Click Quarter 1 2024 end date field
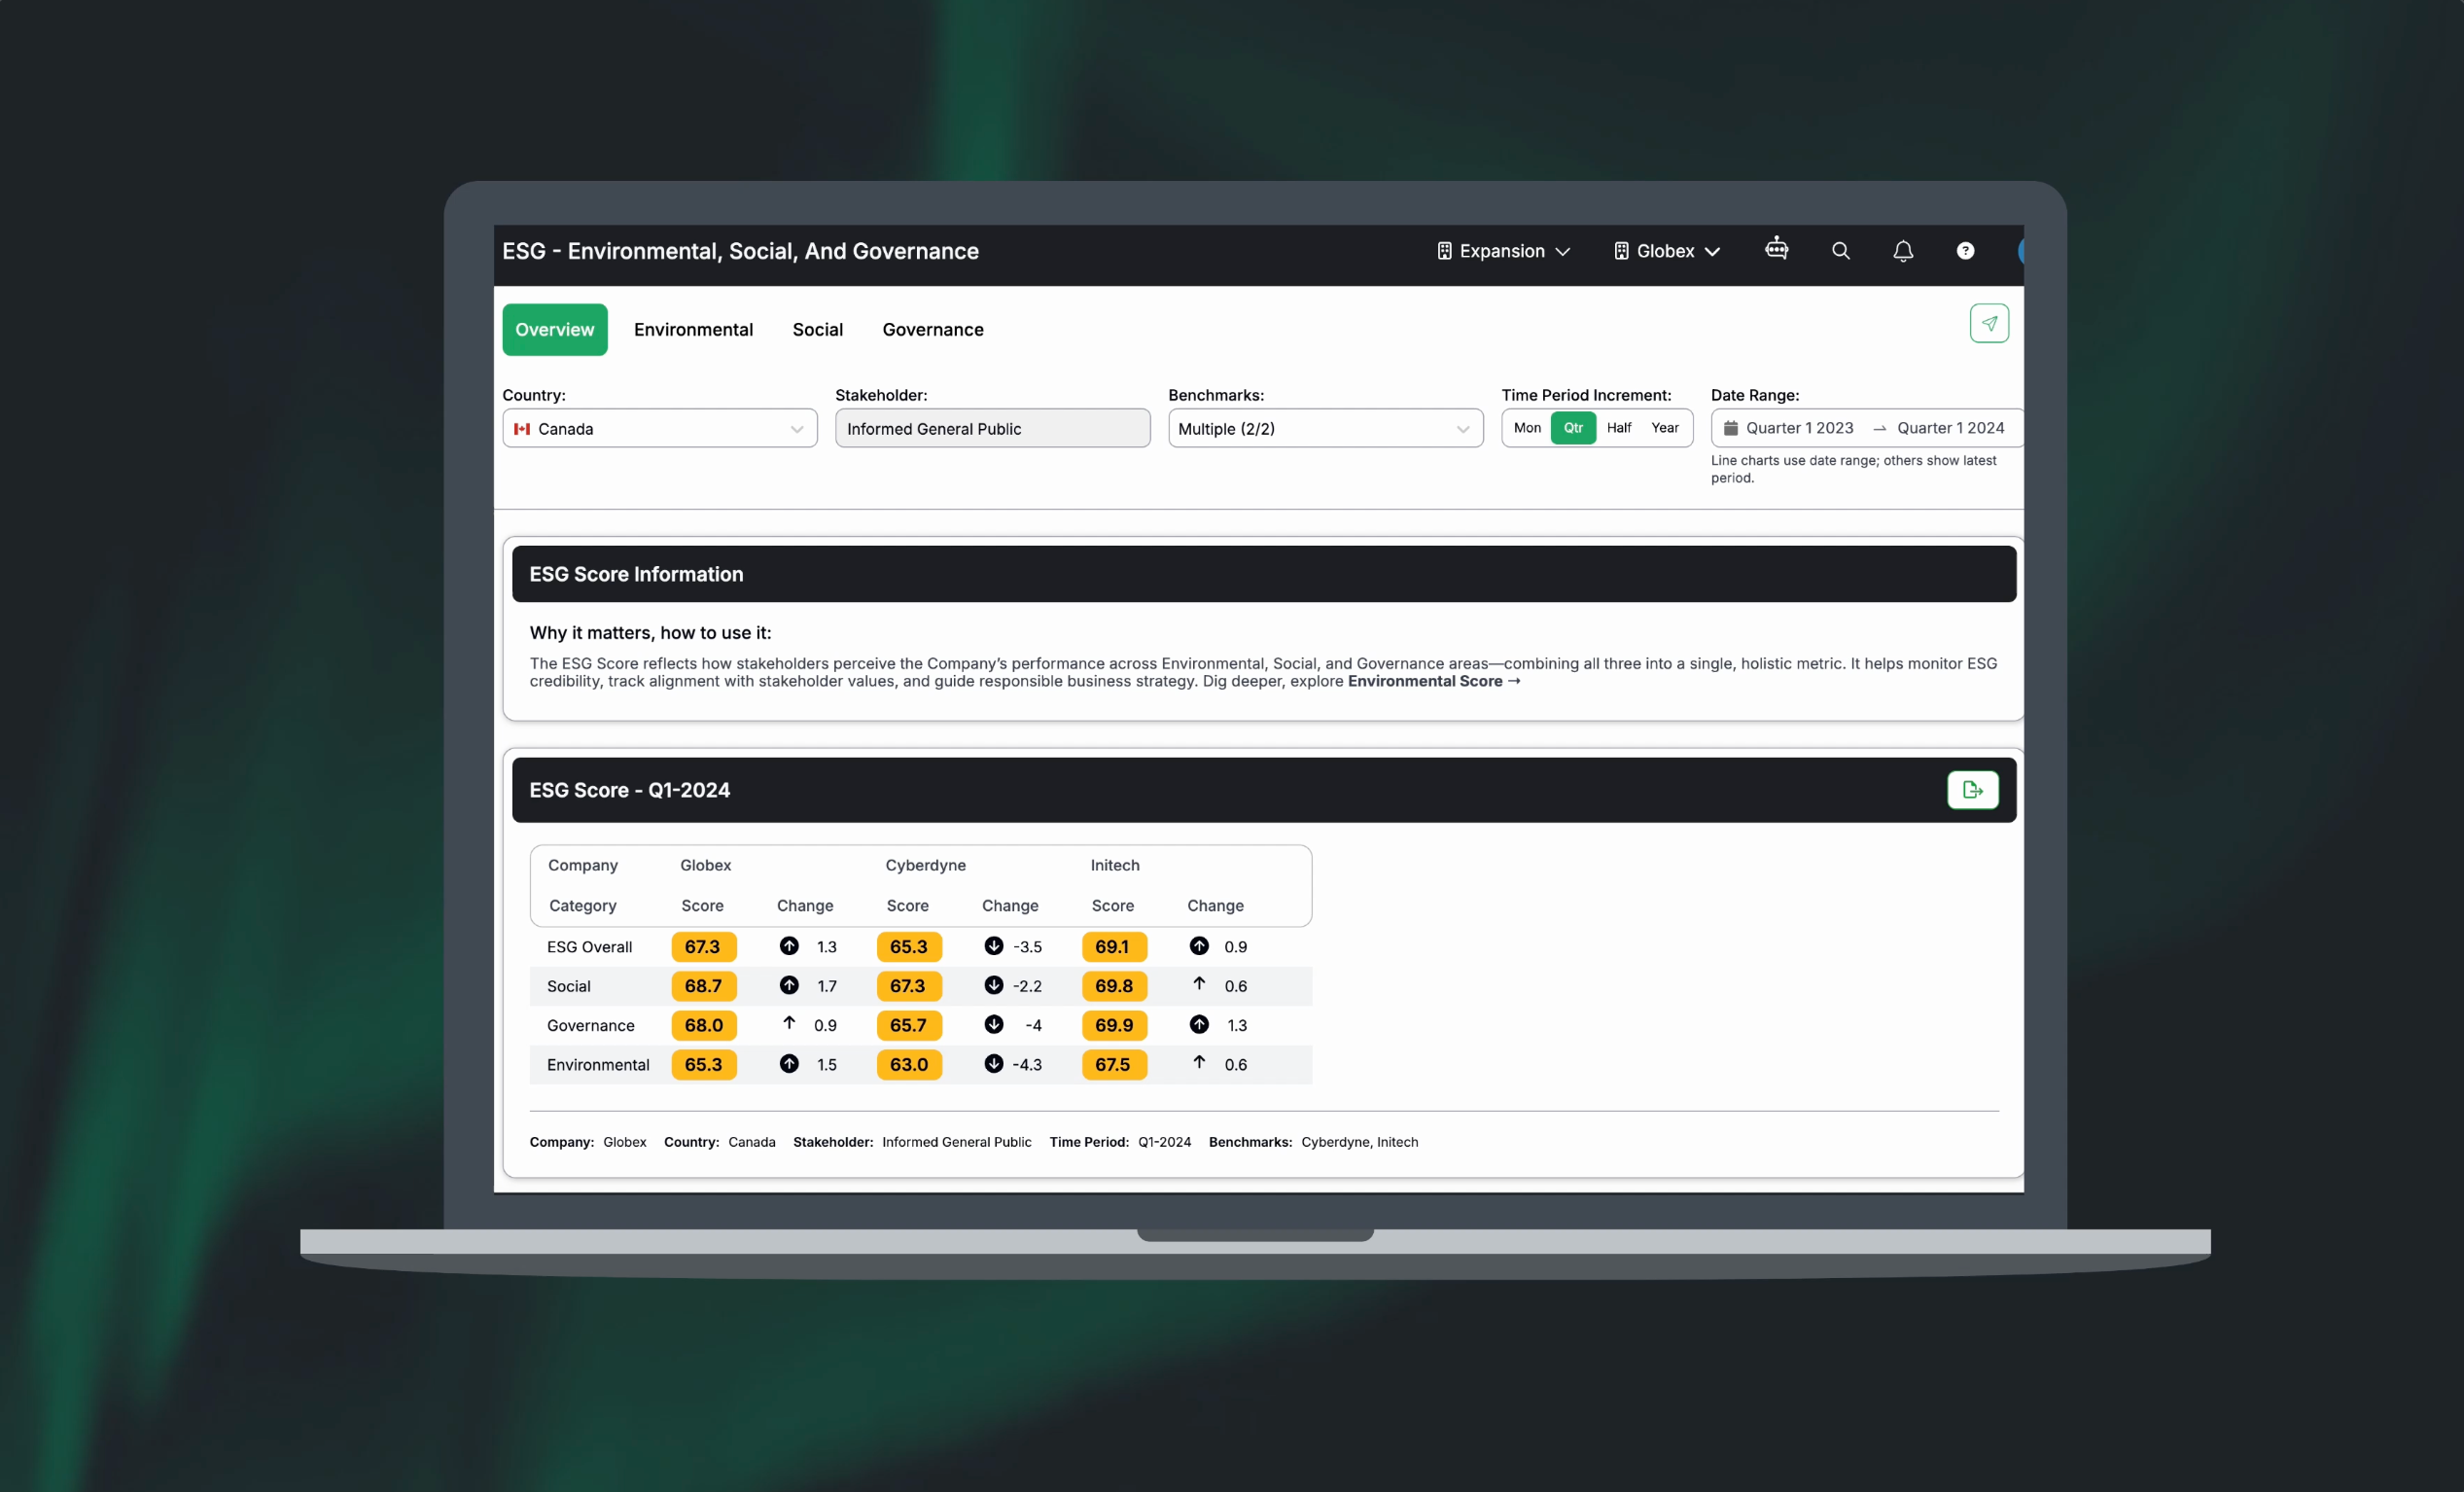2464x1492 pixels. [1949, 428]
